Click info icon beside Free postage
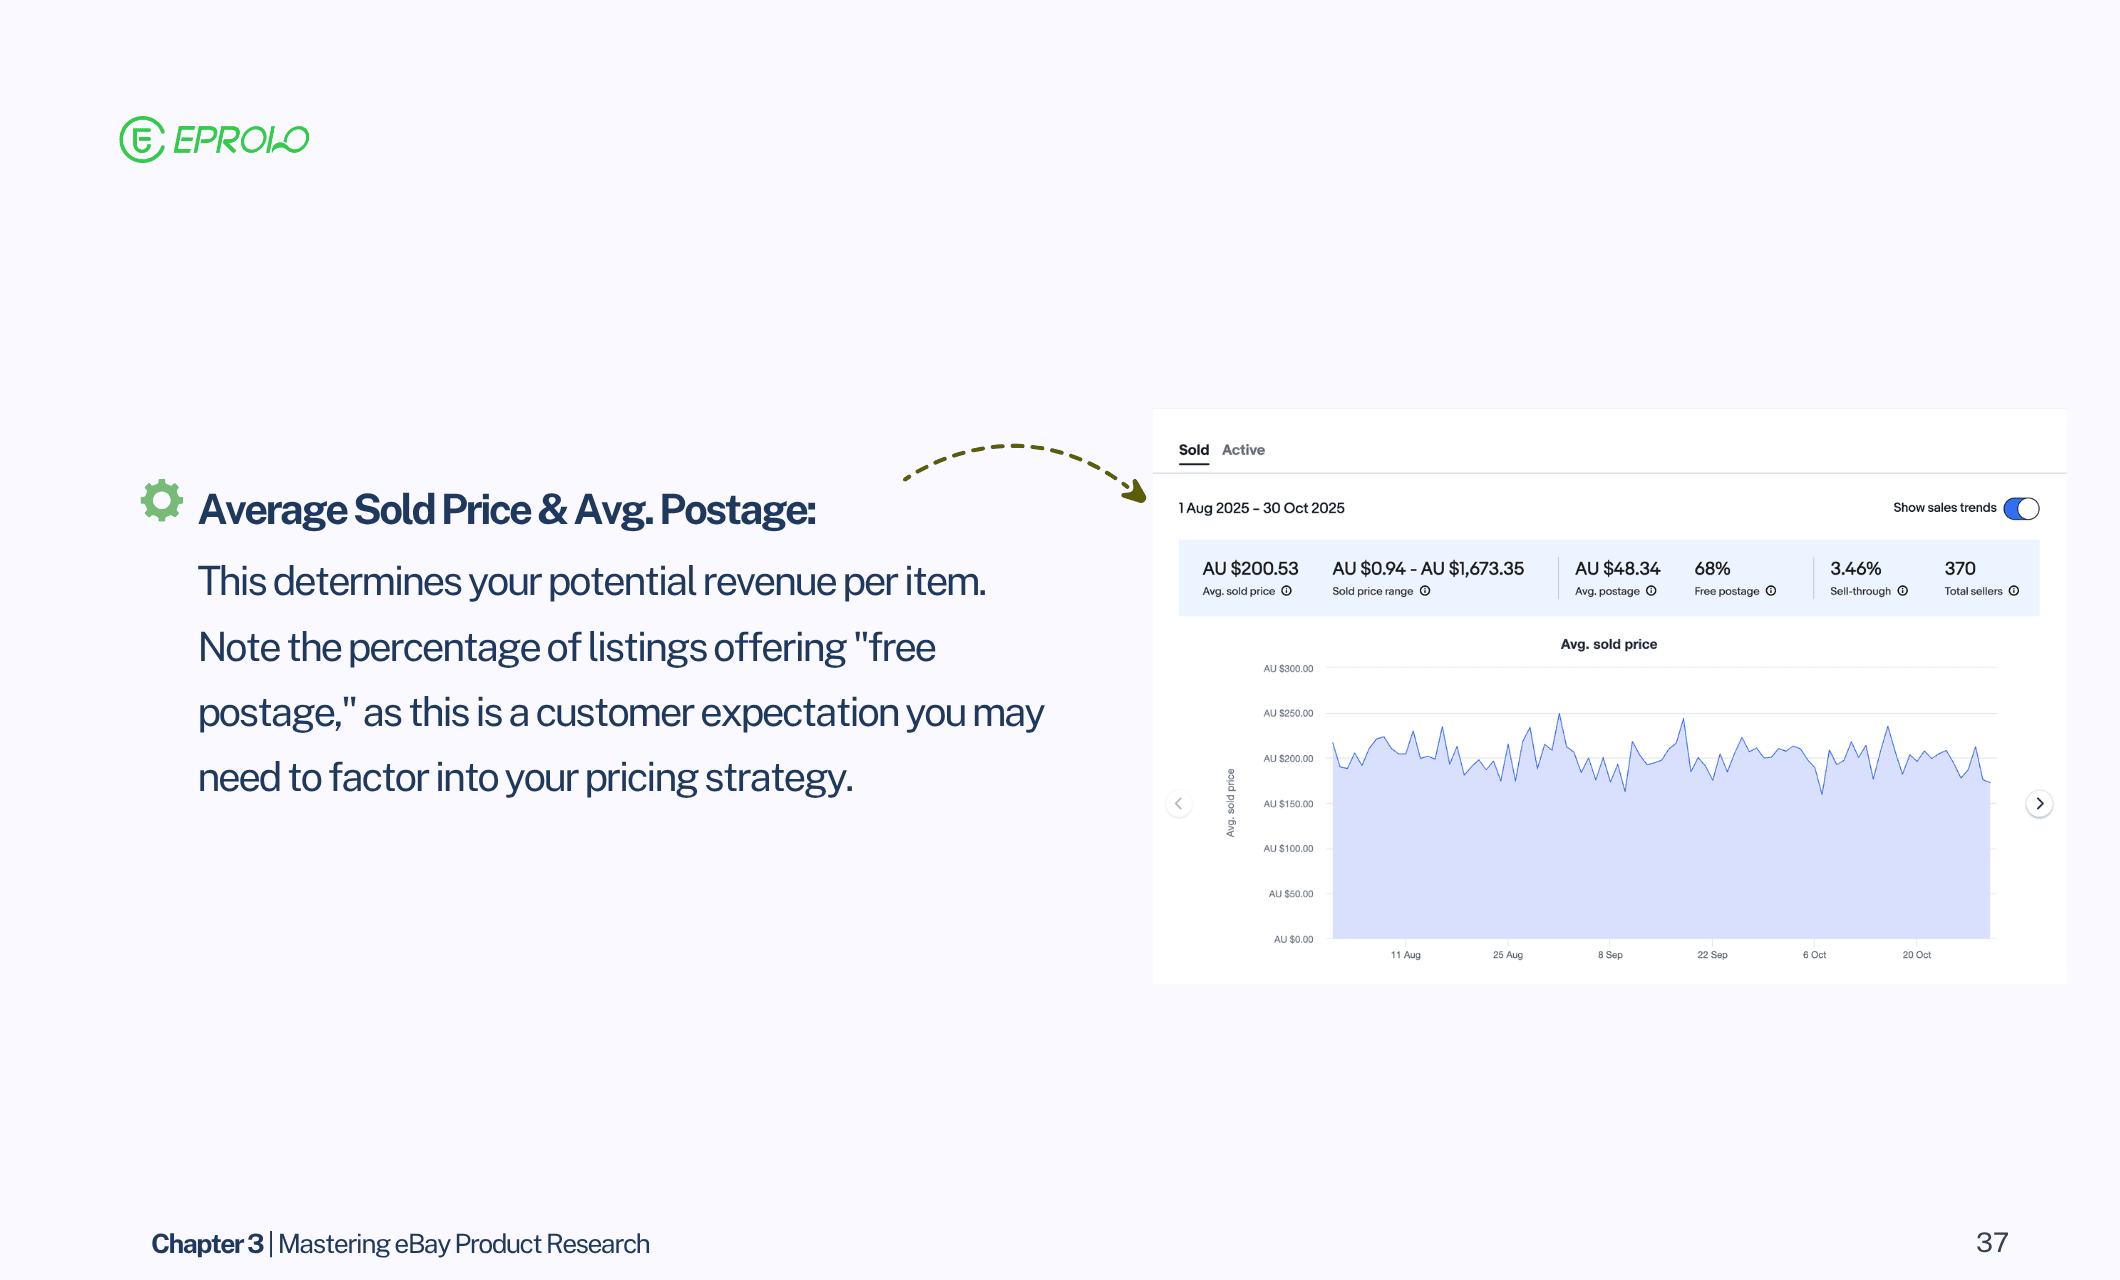 (1771, 591)
